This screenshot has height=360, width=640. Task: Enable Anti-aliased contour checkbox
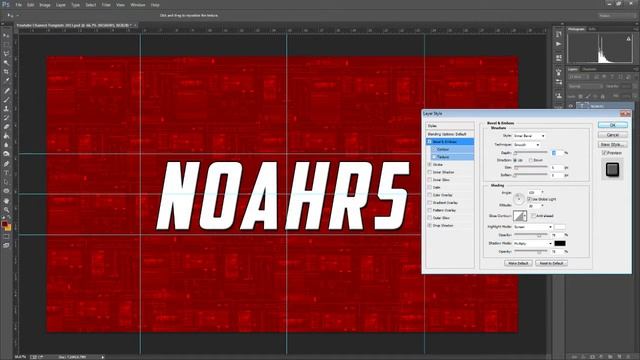point(533,216)
